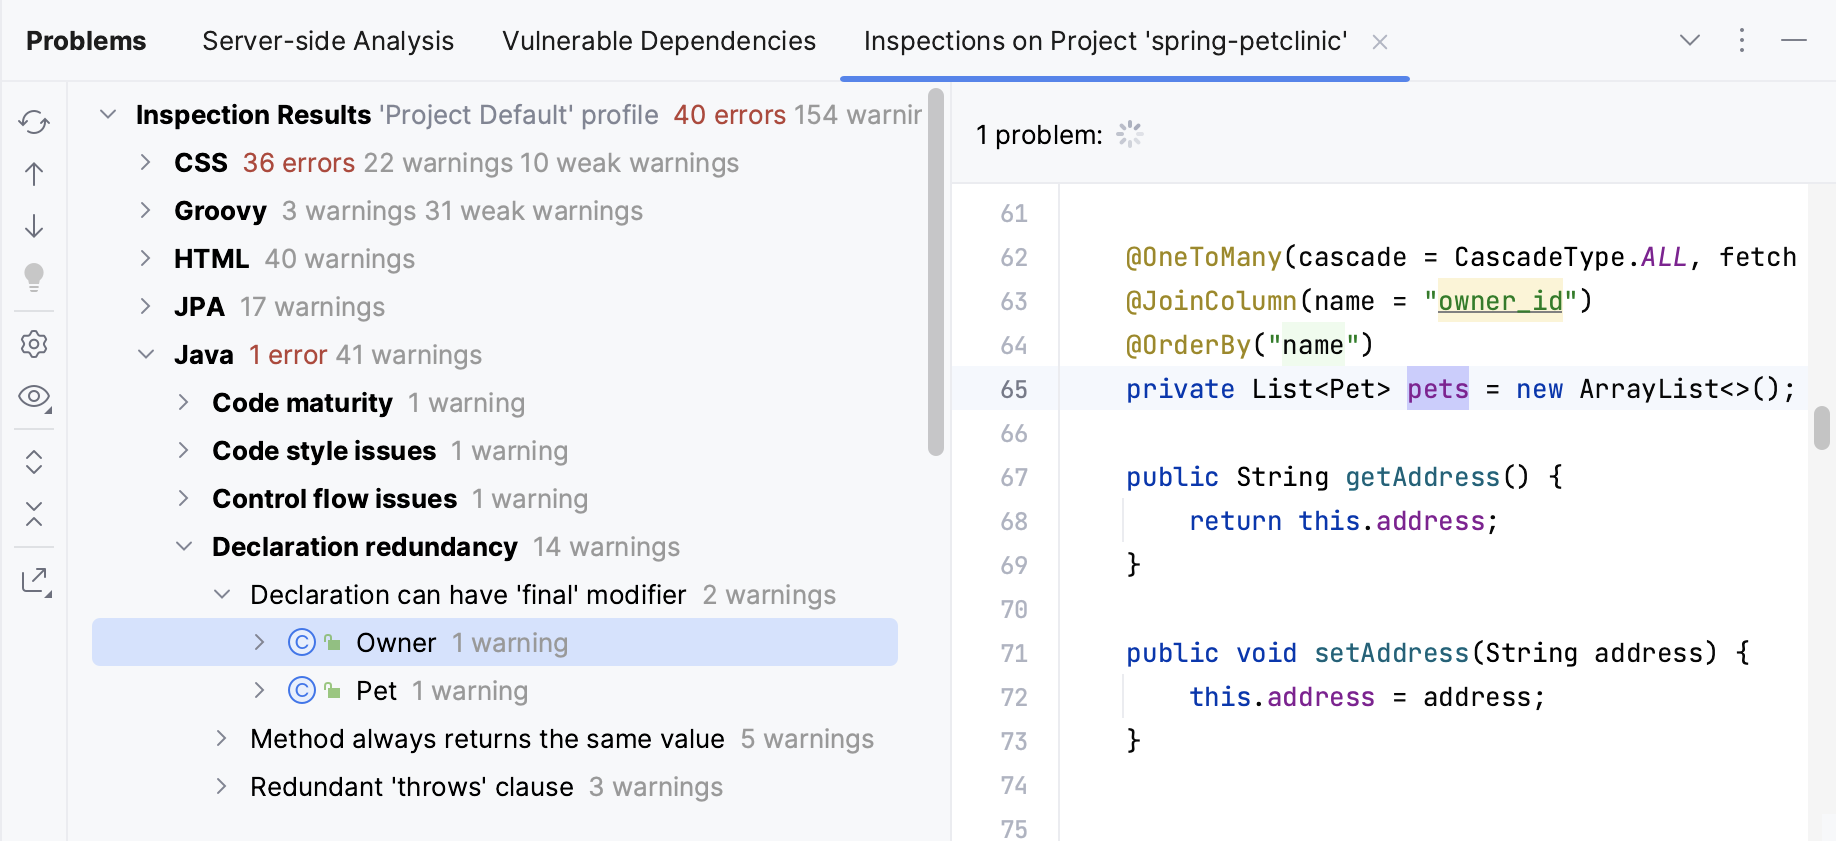This screenshot has width=1836, height=841.
Task: Click the pets field in code preview
Action: [1437, 389]
